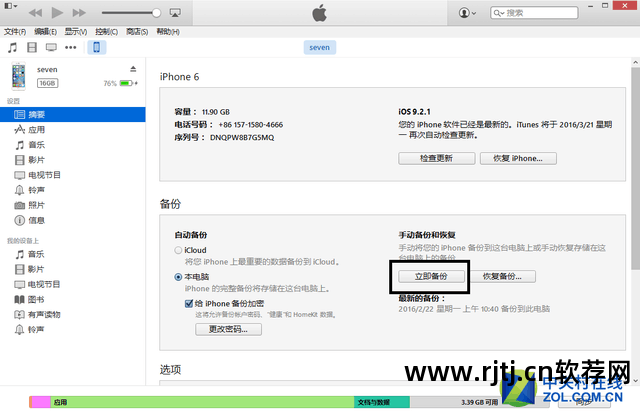Adjust the volume slider knob

[156, 13]
